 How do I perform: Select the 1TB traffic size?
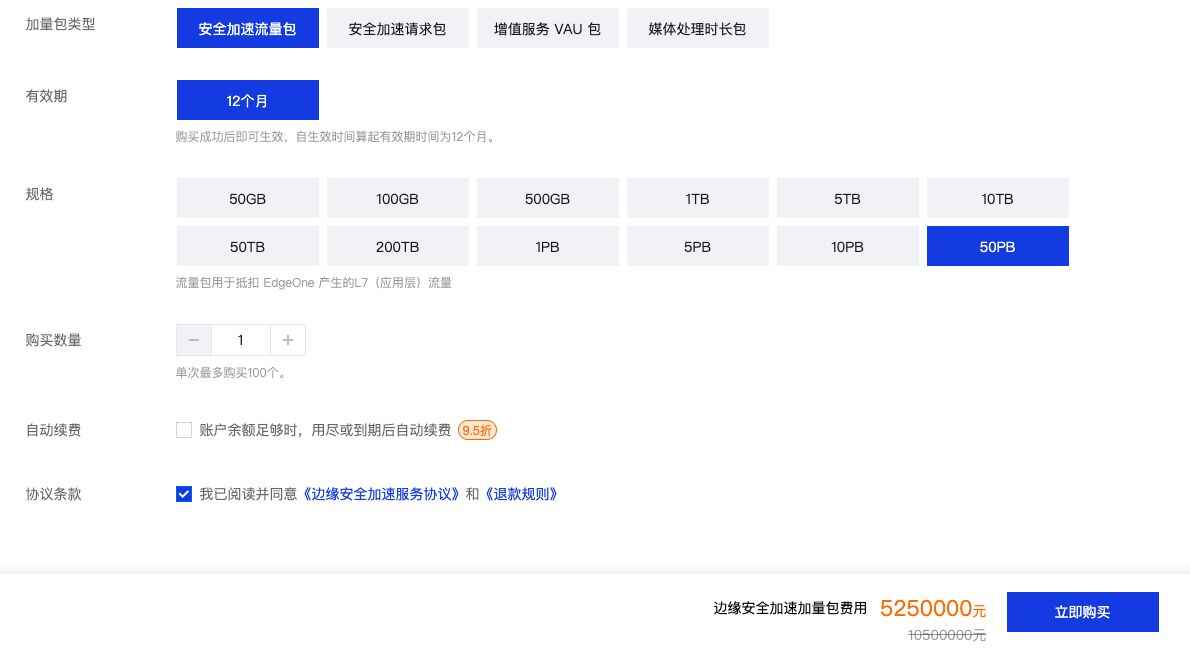click(697, 199)
